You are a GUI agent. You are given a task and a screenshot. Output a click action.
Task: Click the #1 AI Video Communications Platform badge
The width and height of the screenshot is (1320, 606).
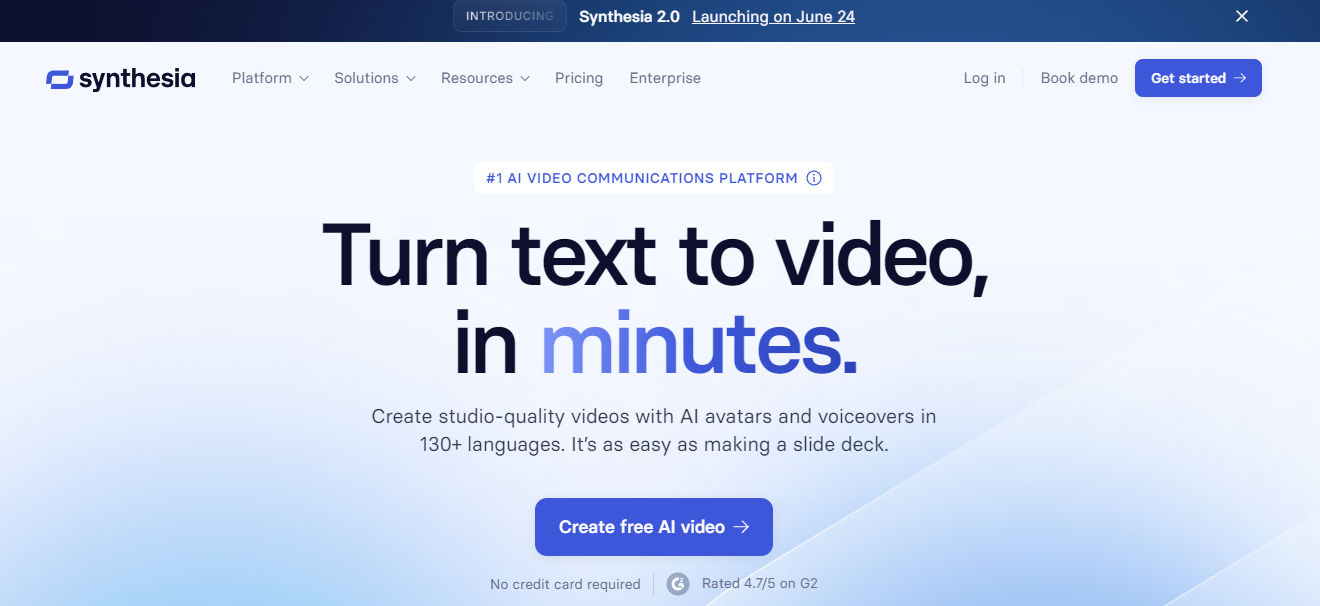click(x=654, y=178)
